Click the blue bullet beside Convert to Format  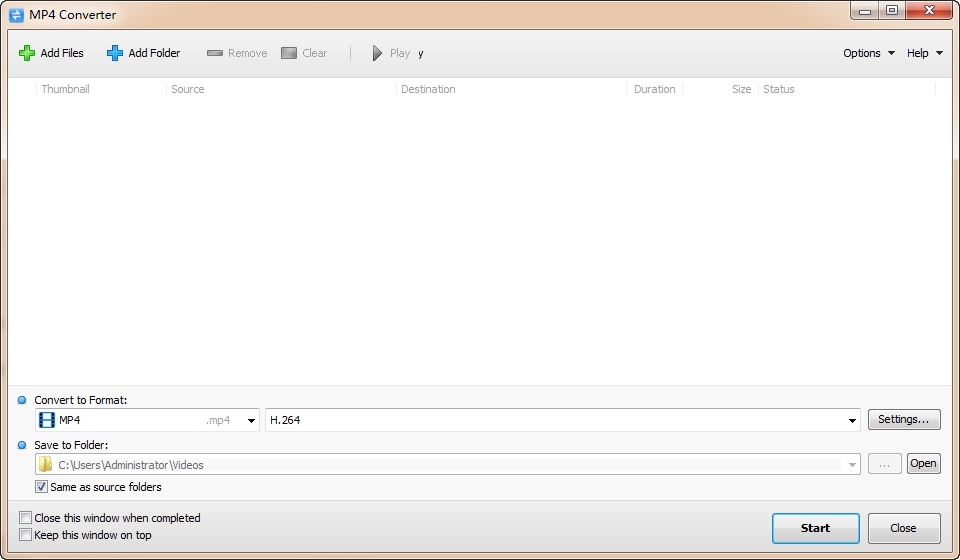pos(22,400)
